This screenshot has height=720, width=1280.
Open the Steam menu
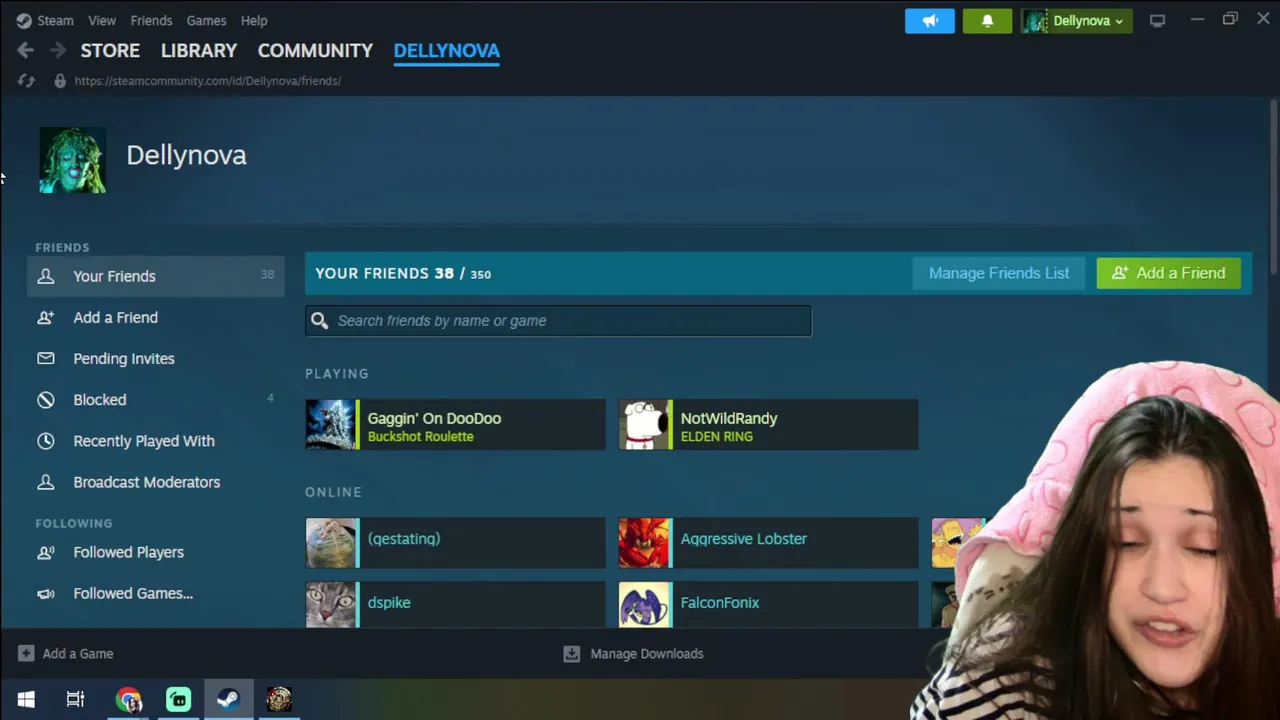click(55, 20)
